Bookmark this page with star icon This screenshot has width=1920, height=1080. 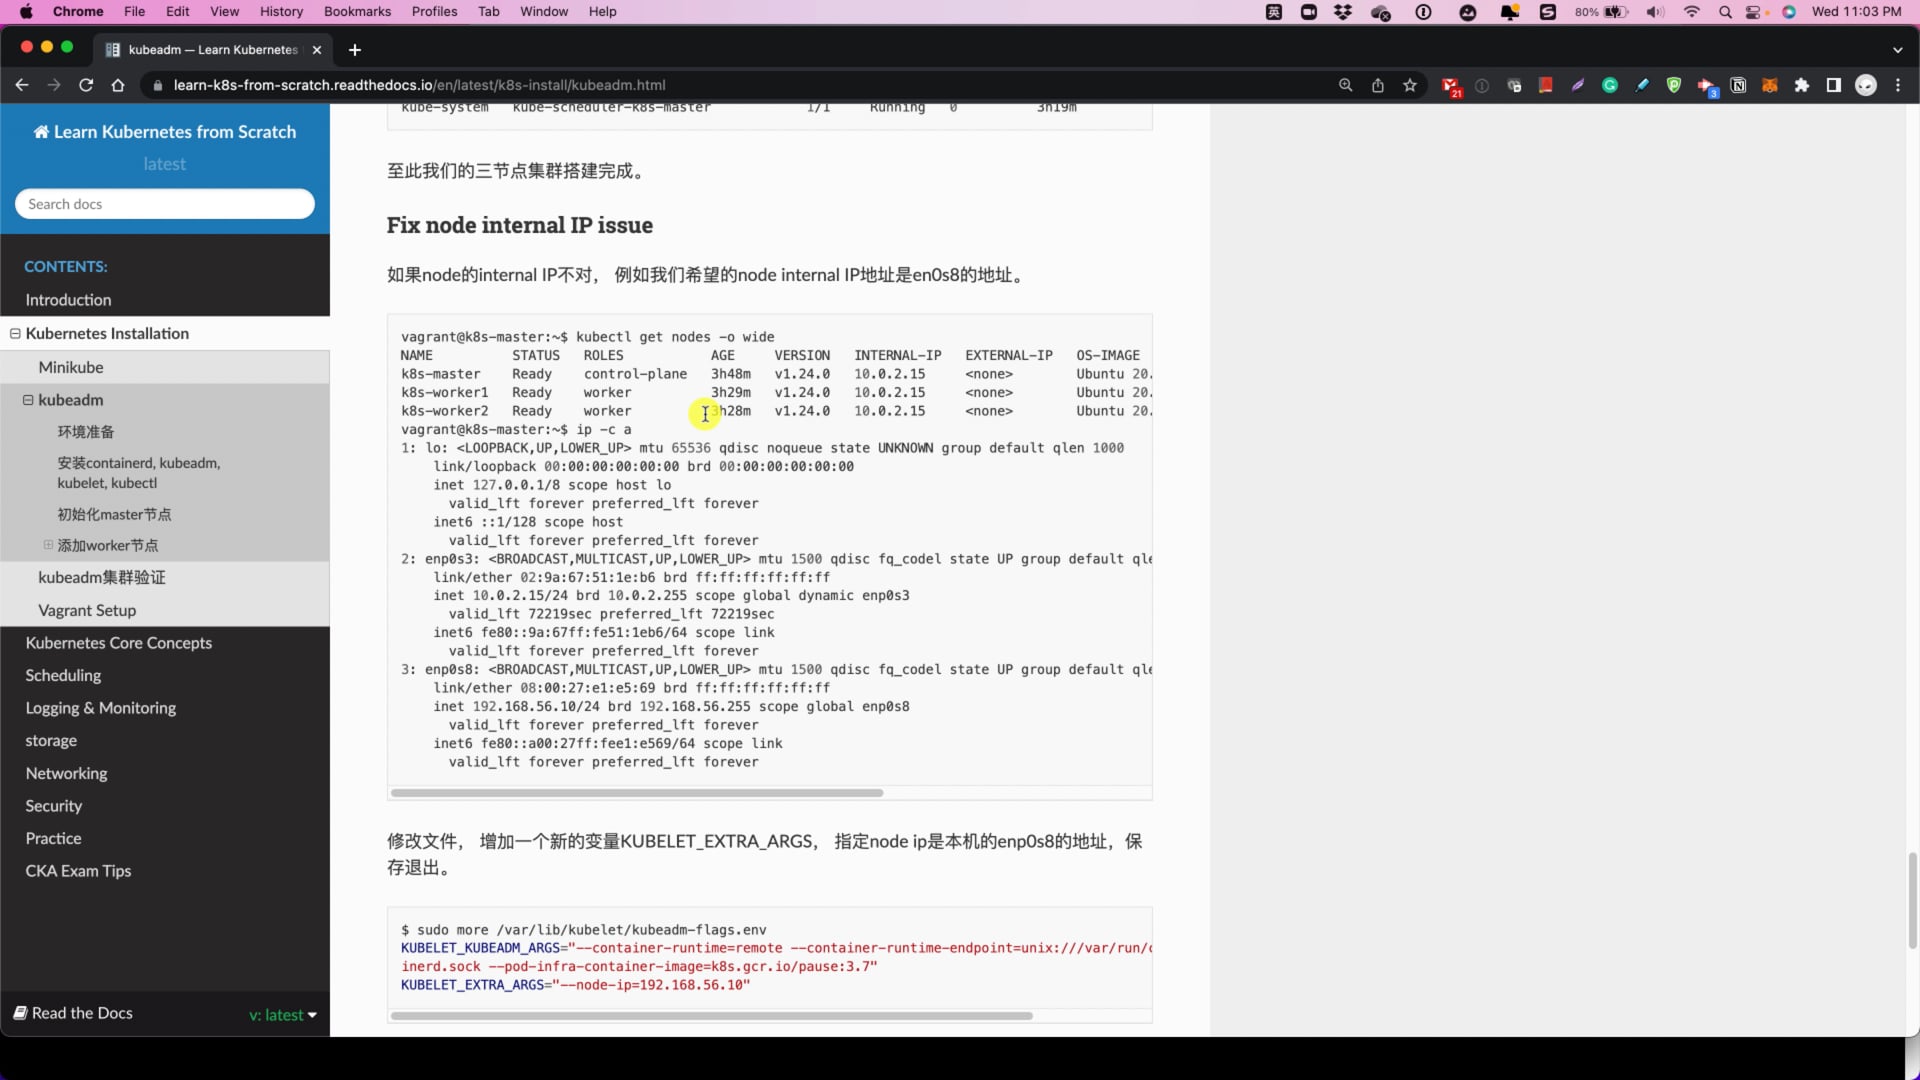pos(1410,85)
